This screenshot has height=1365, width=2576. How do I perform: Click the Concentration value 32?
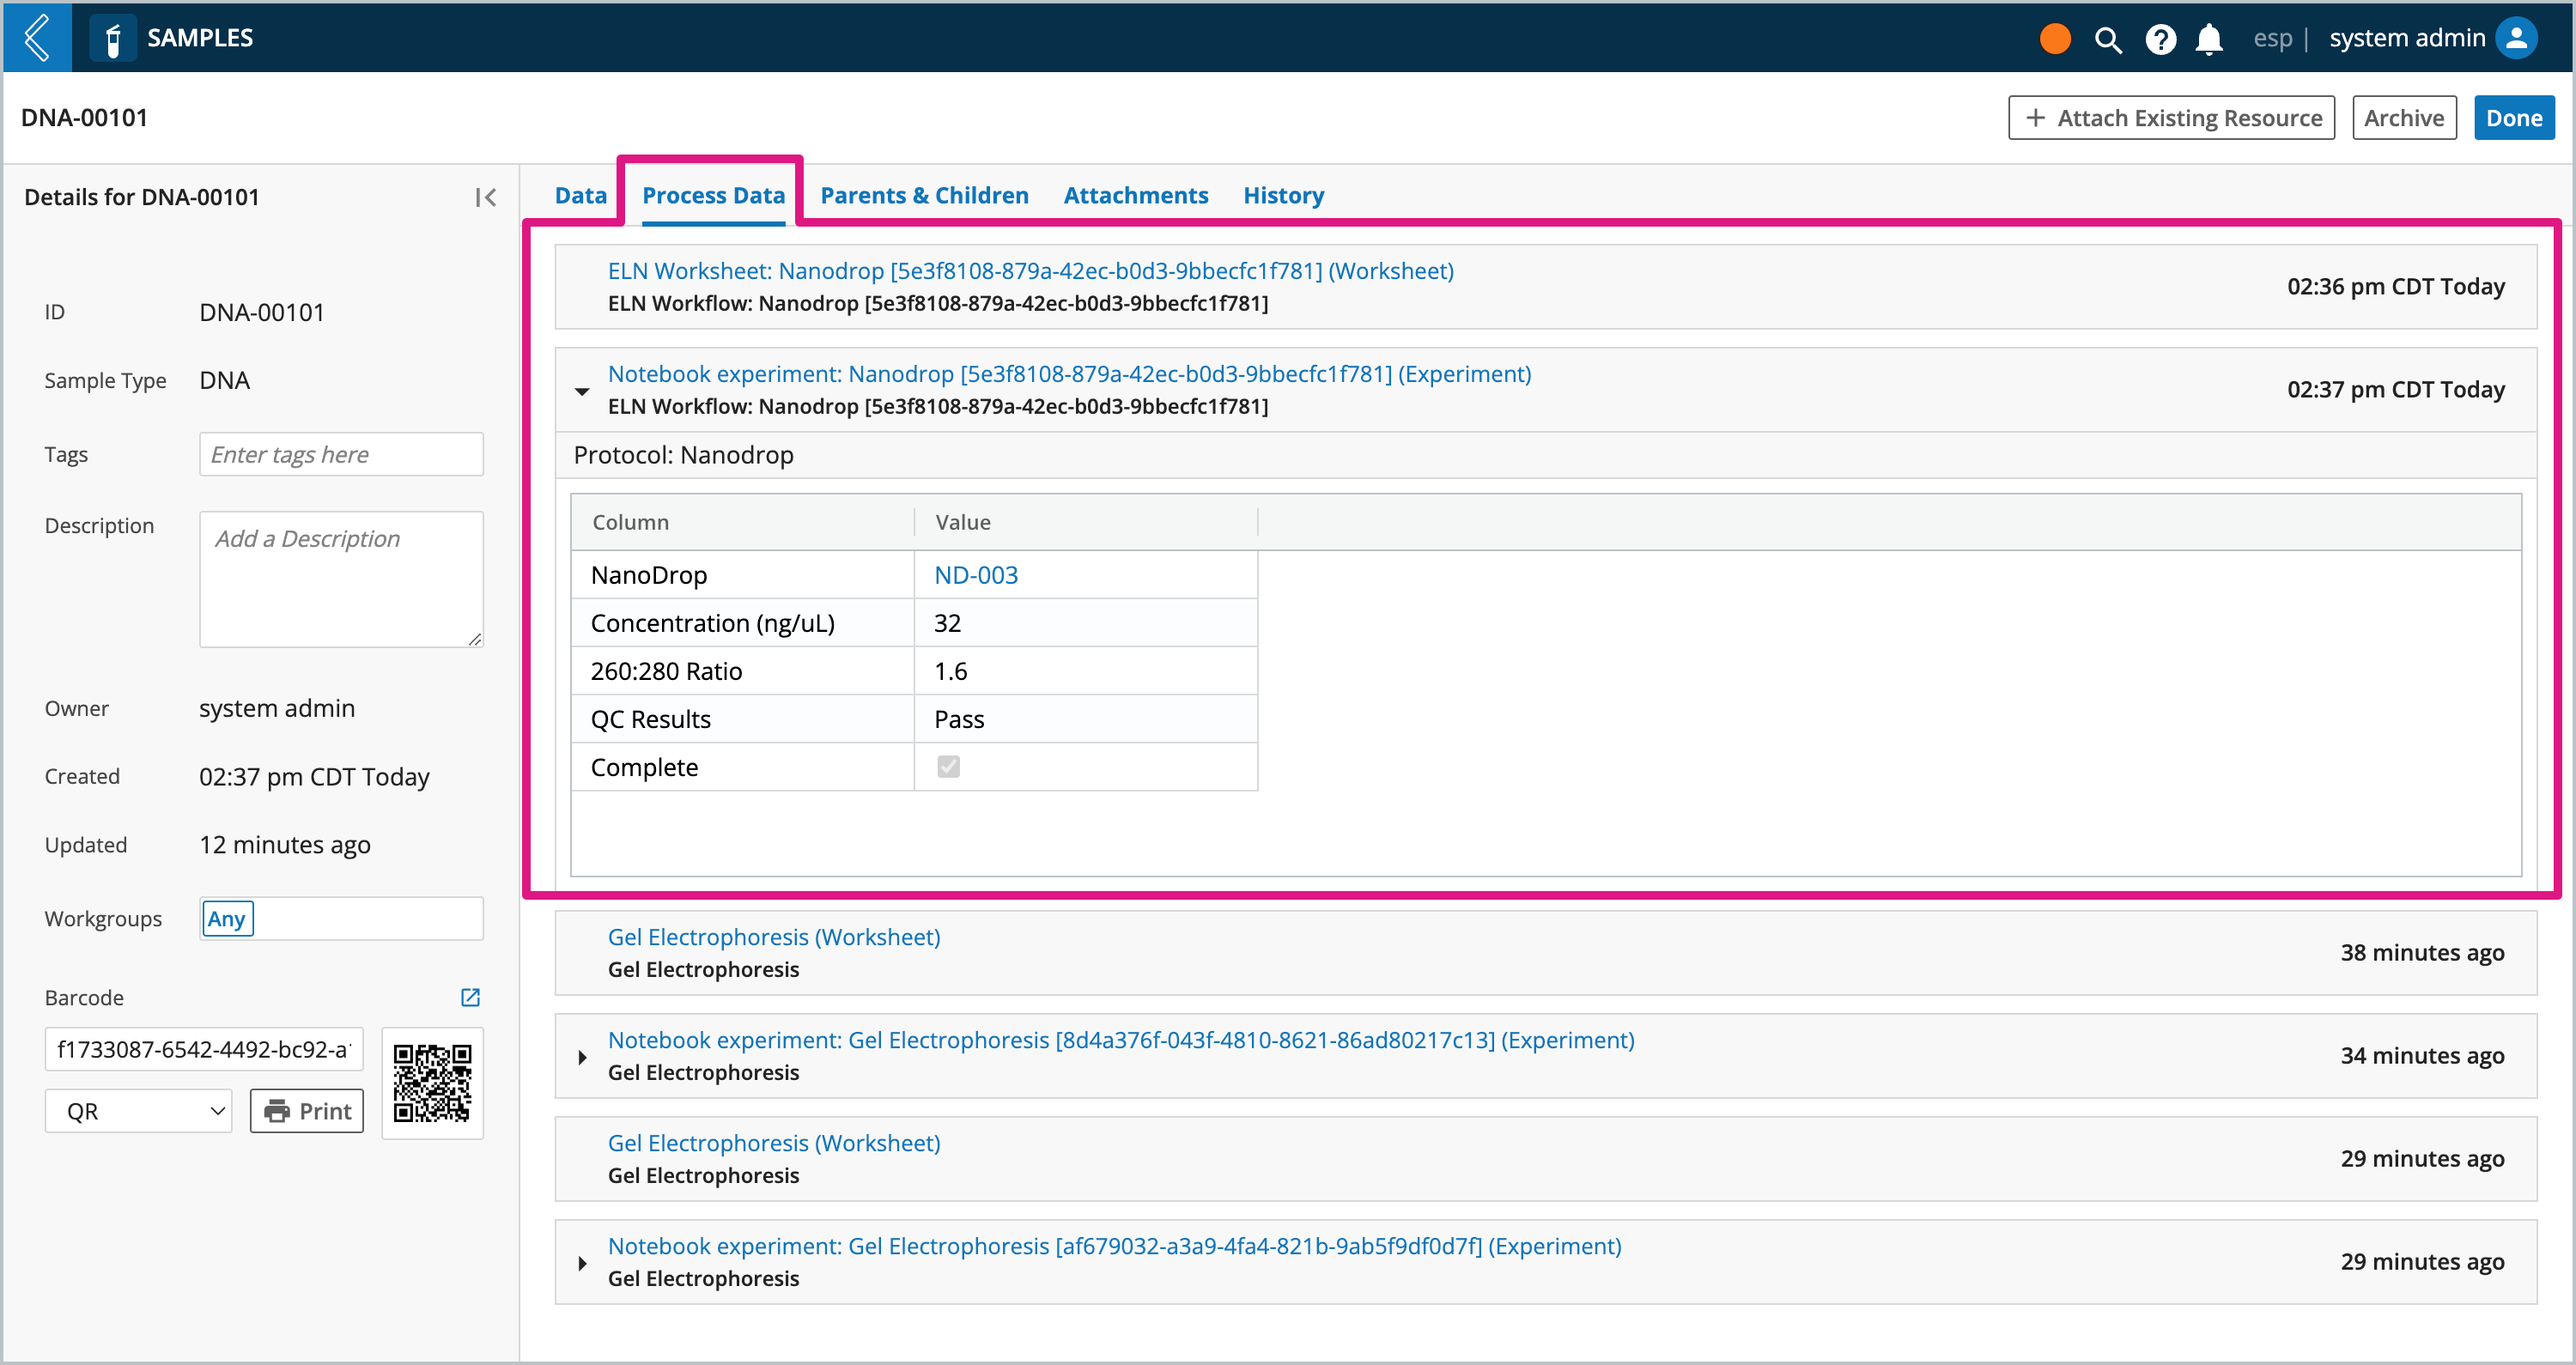click(x=947, y=623)
